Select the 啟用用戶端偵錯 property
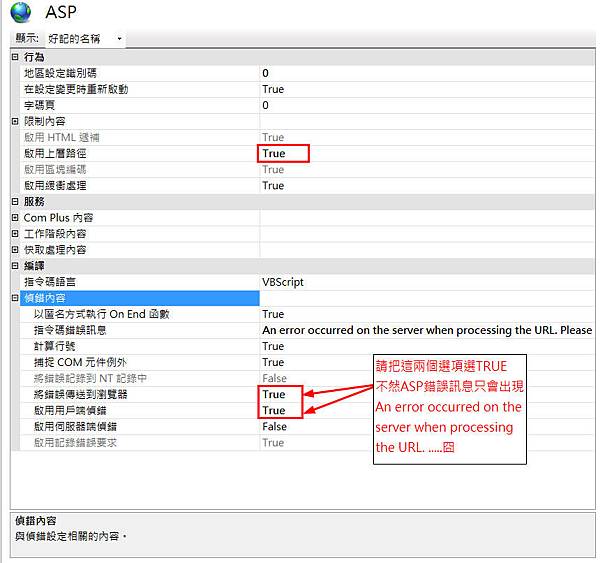This screenshot has height=563, width=600. [x=70, y=411]
